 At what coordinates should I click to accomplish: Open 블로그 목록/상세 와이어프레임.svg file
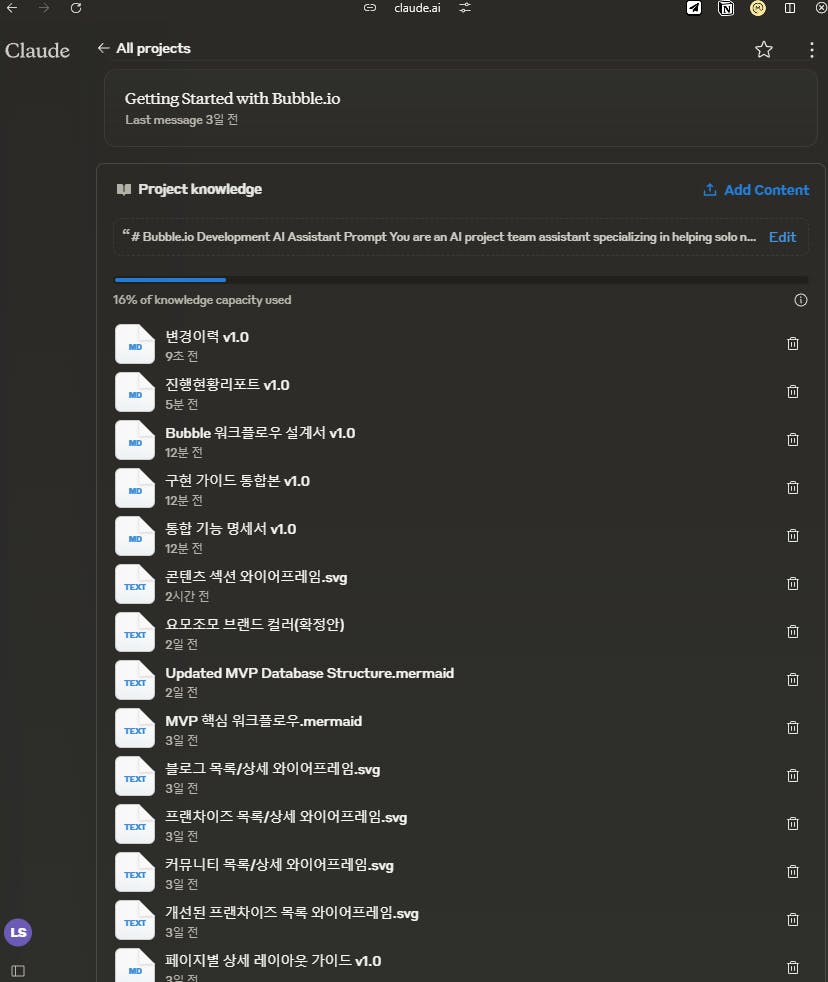pyautogui.click(x=272, y=769)
